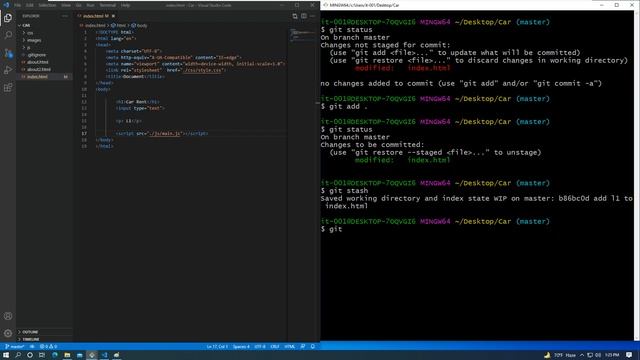Click CRLF end-of-line setting
This screenshot has width=640, height=360.
275,347
